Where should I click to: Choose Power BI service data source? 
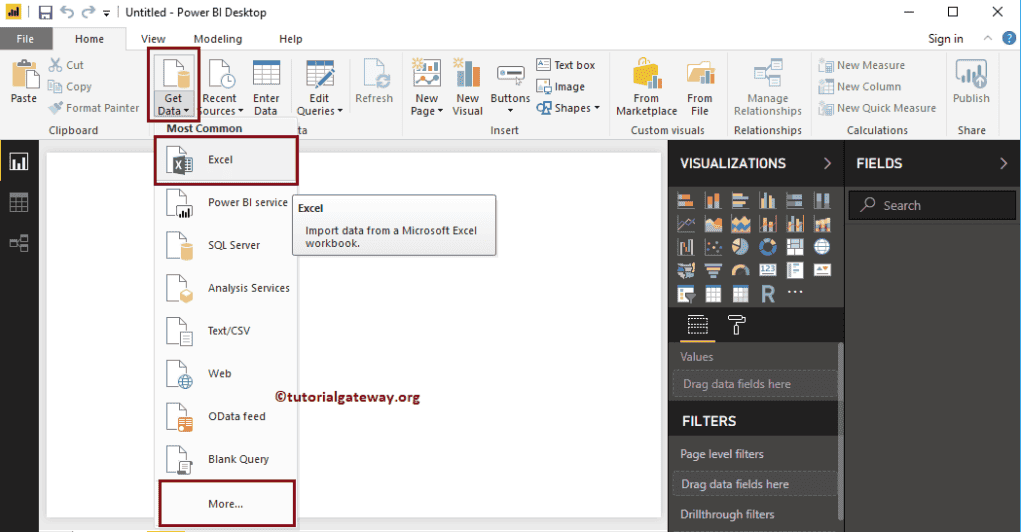[226, 203]
